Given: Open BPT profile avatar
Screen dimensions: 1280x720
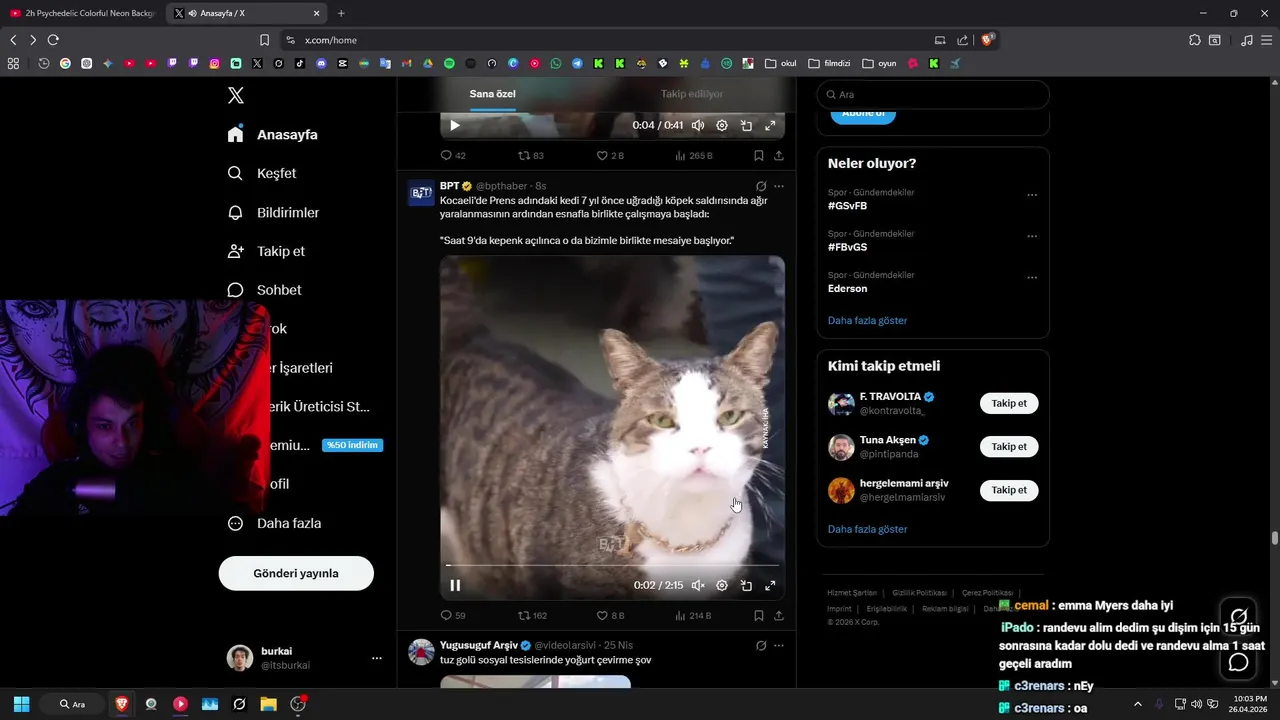Looking at the screenshot, I should 421,193.
